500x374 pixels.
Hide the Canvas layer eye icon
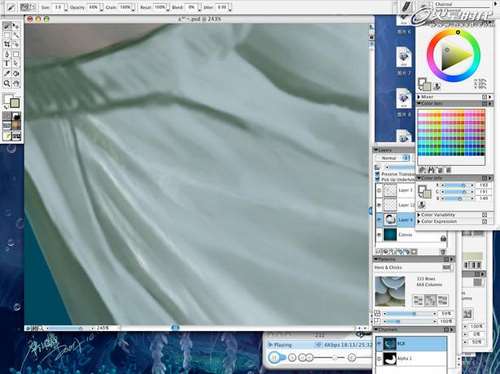(x=379, y=235)
